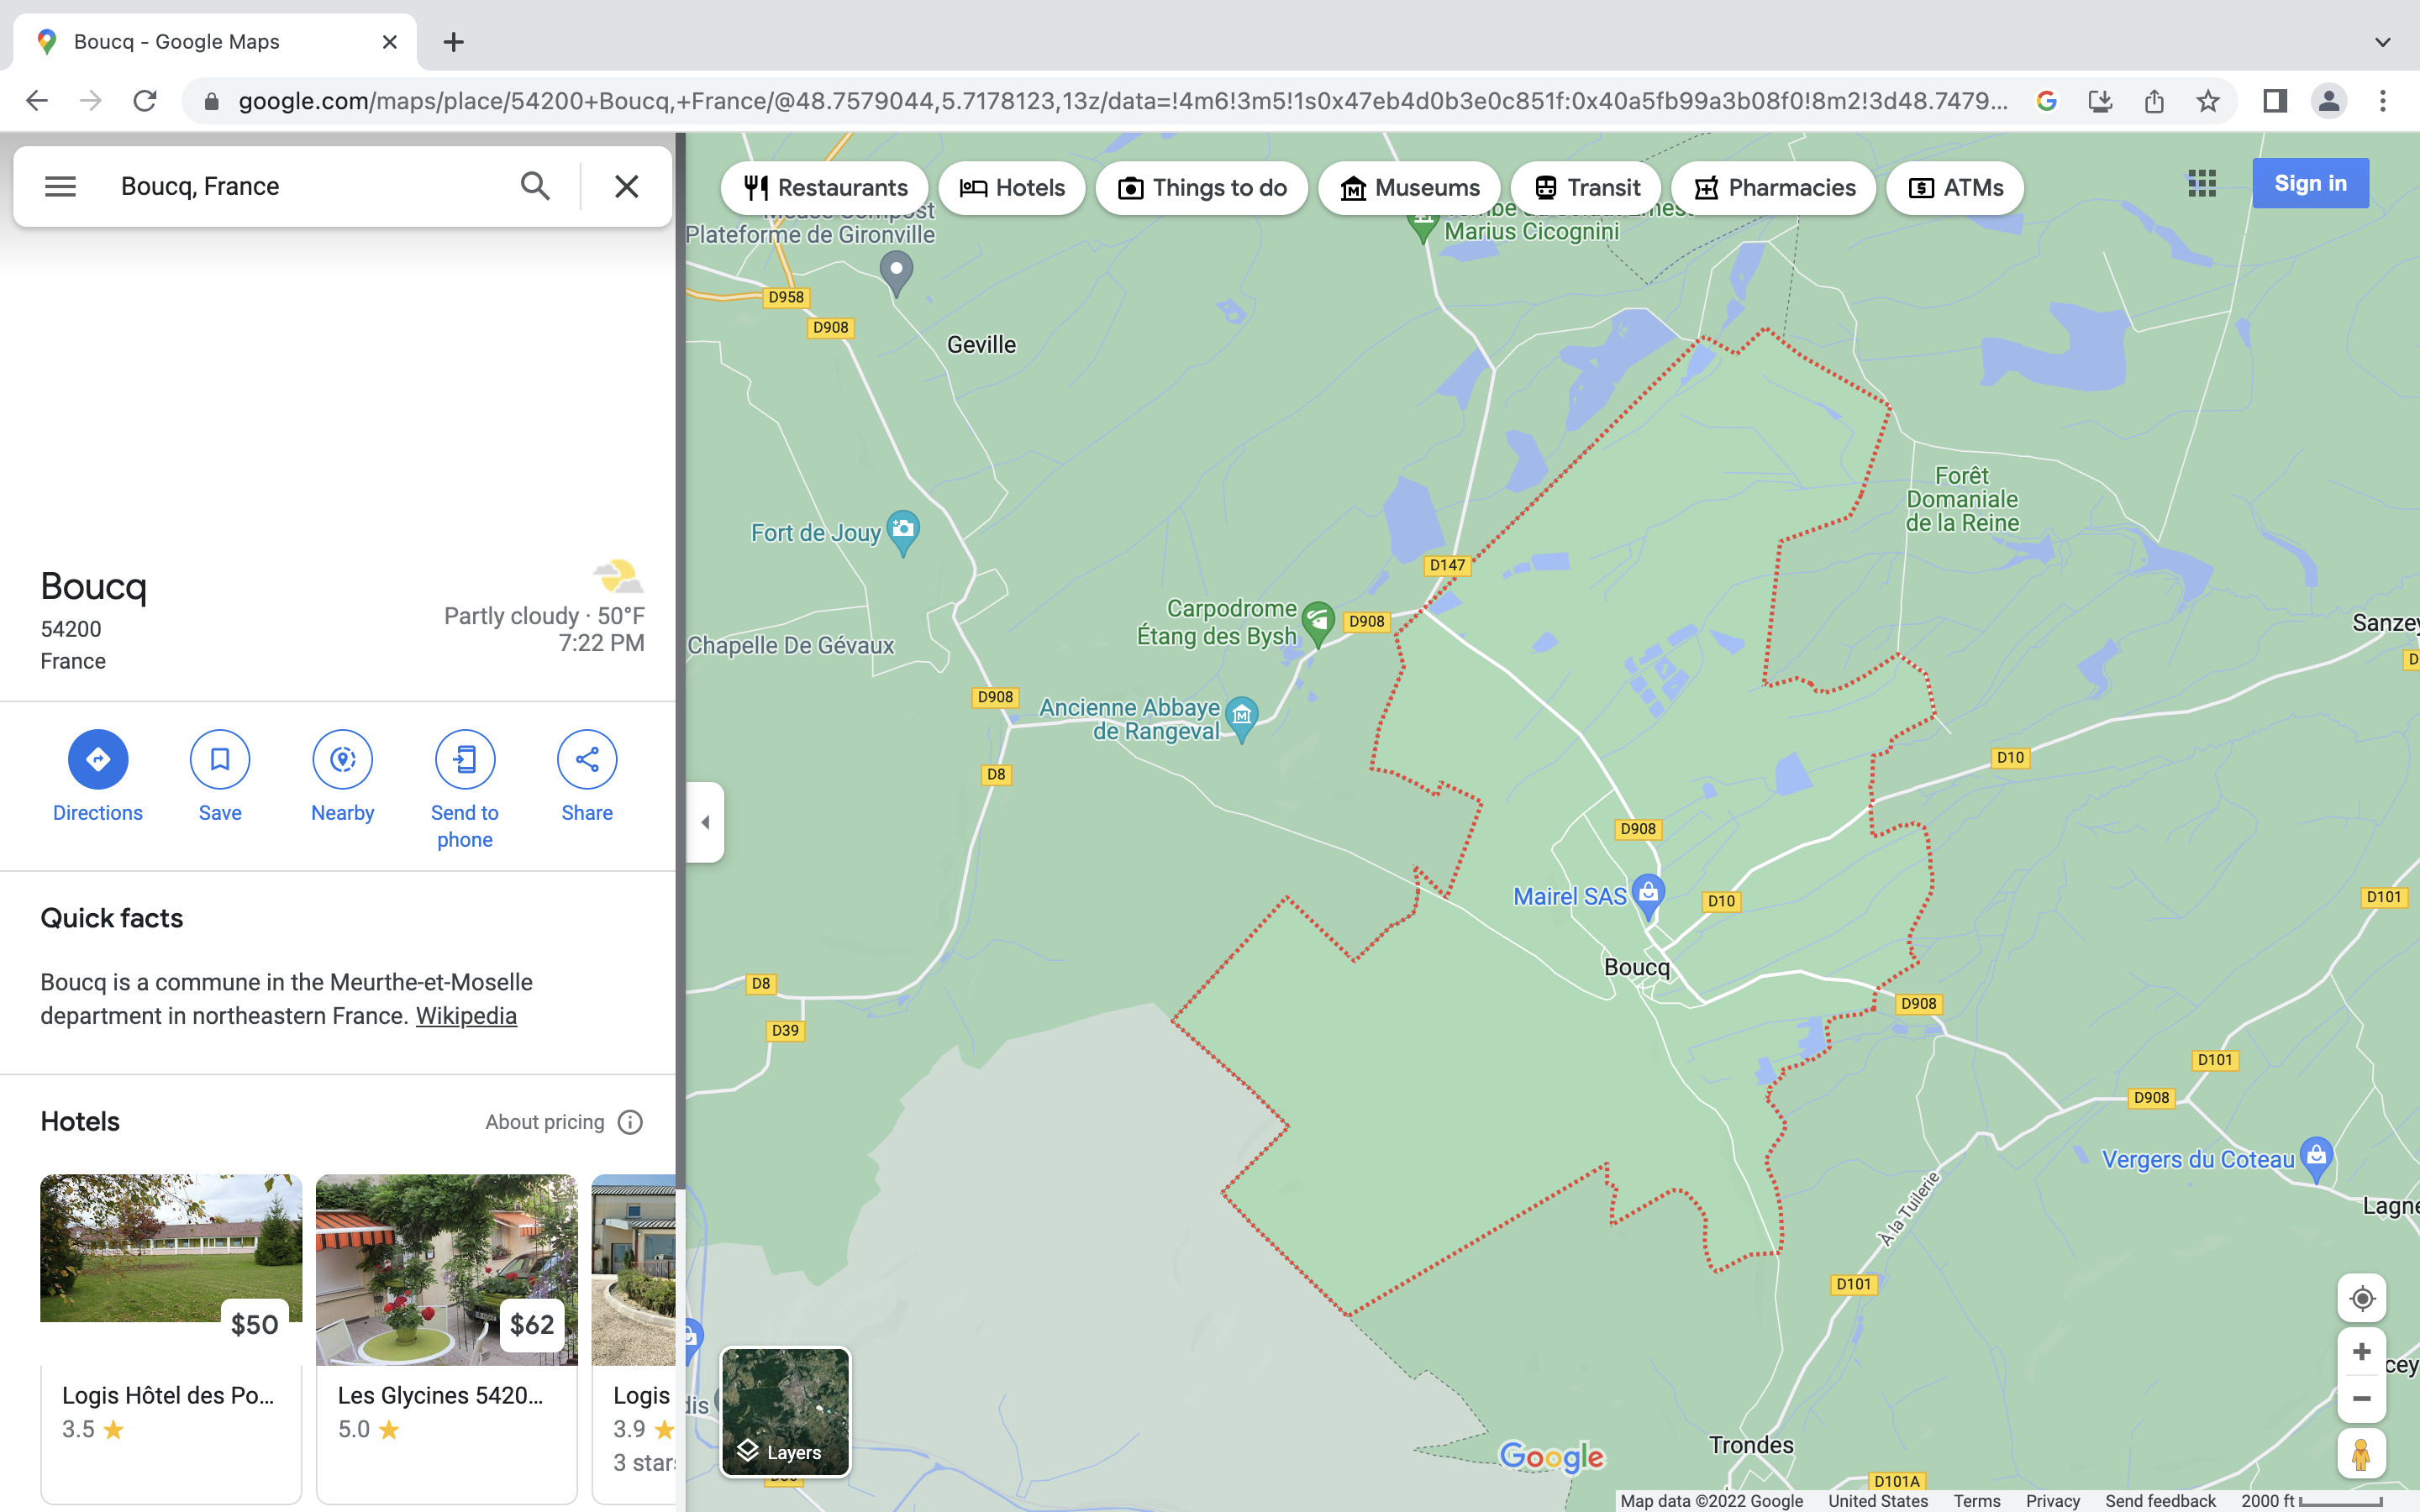
Task: Show your location on the map
Action: click(2361, 1298)
